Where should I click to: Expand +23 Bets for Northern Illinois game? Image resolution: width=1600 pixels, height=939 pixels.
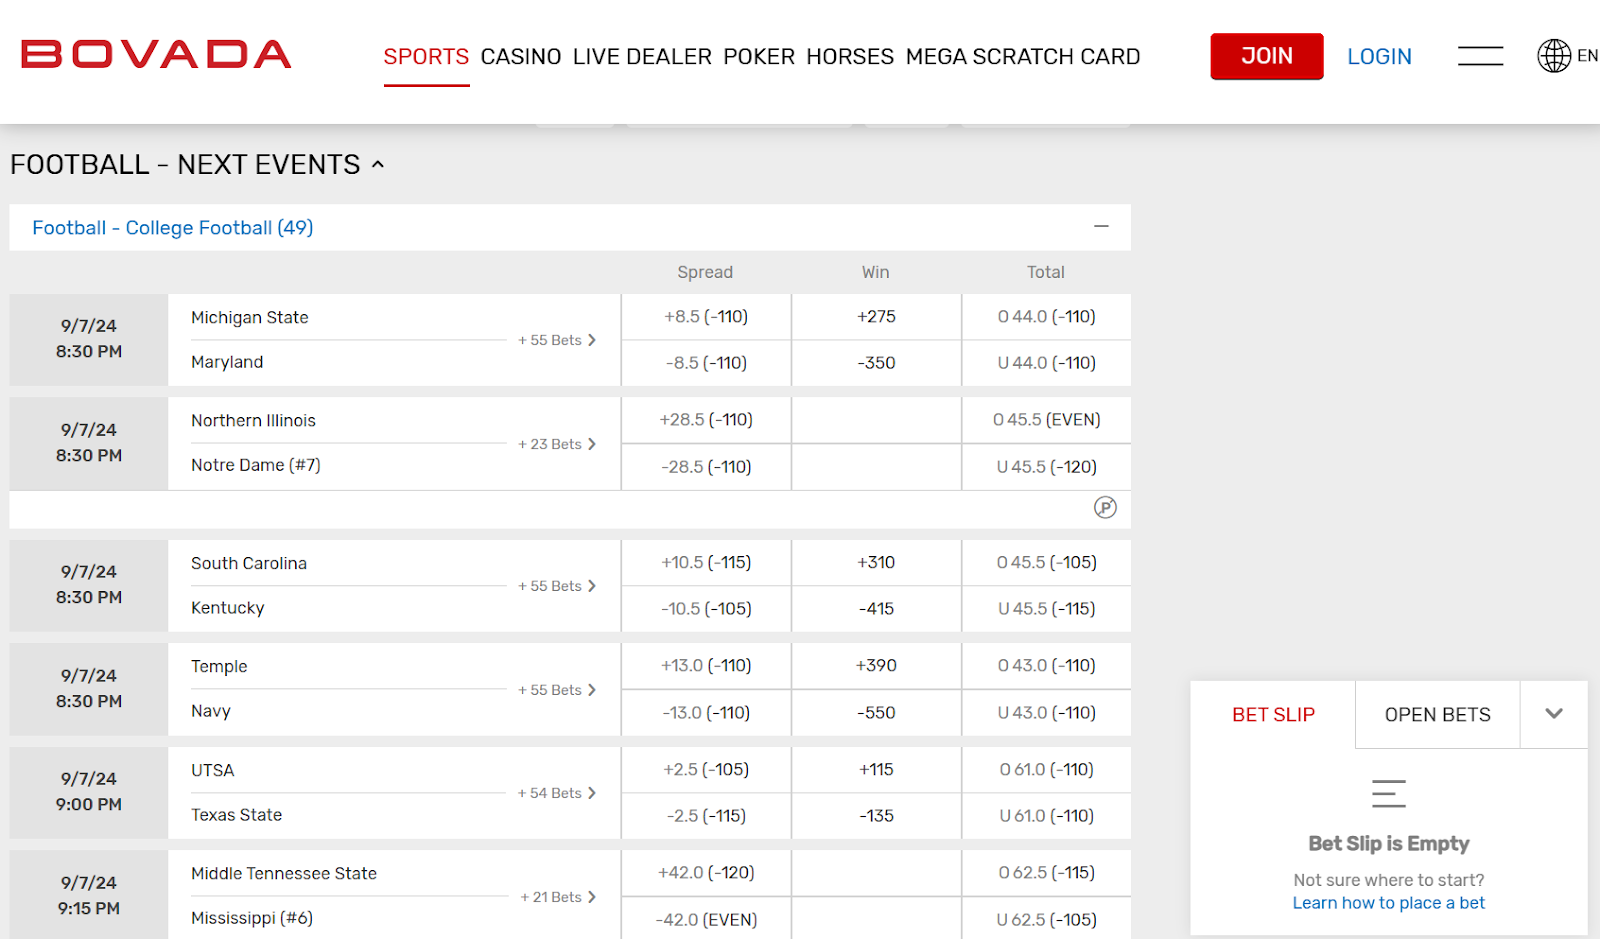coord(557,444)
